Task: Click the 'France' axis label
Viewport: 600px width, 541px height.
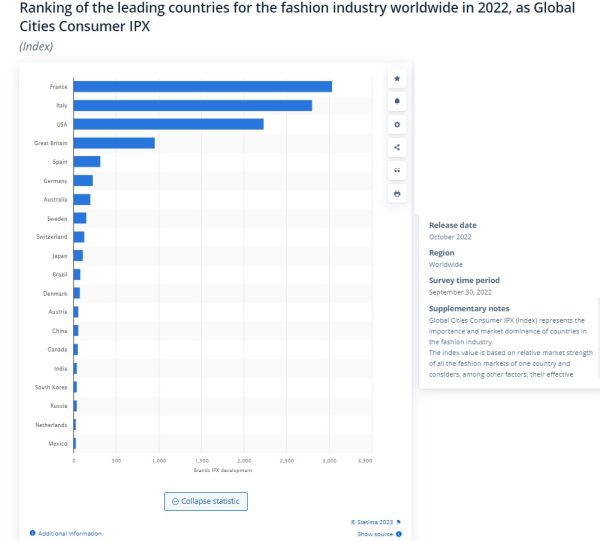Action: (x=58, y=87)
